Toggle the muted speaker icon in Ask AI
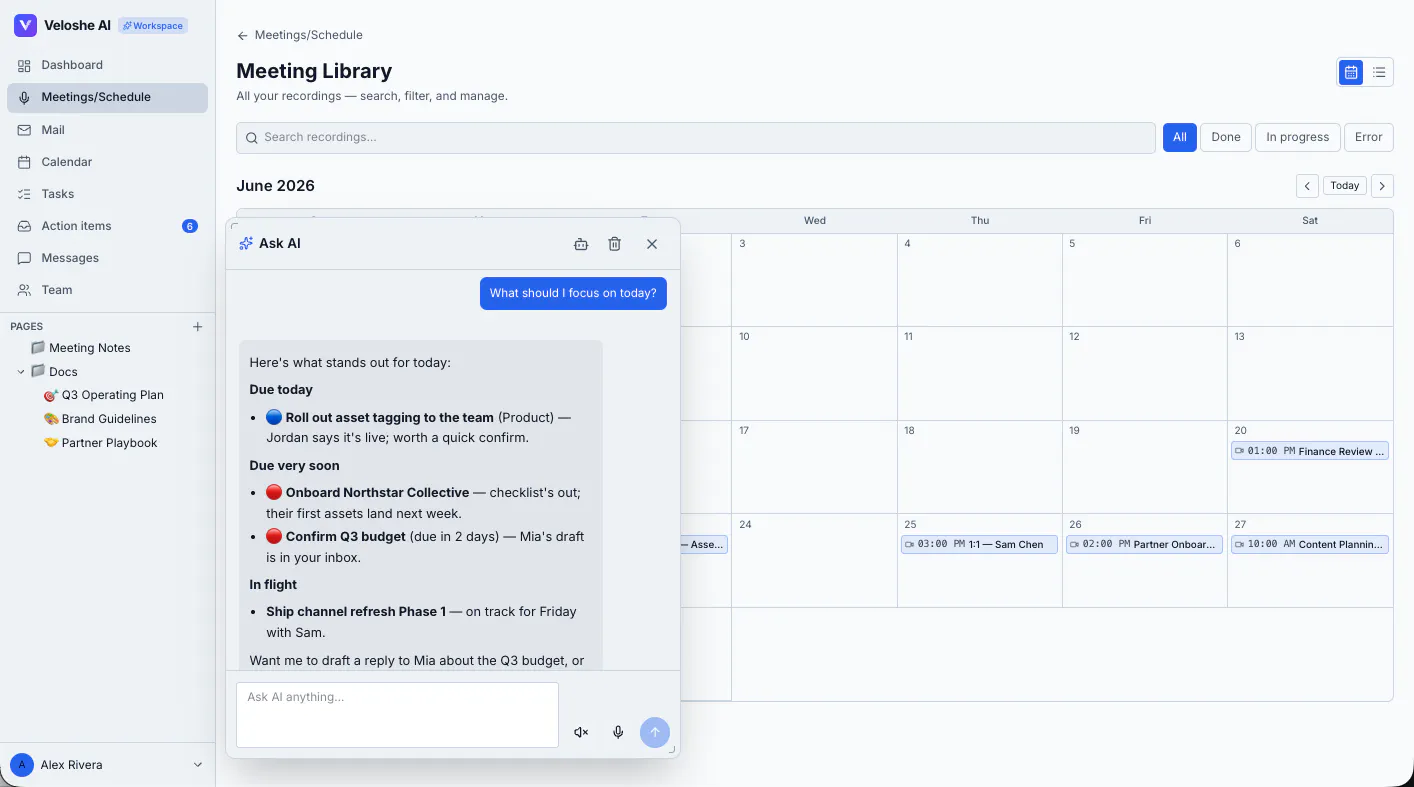 pyautogui.click(x=581, y=733)
